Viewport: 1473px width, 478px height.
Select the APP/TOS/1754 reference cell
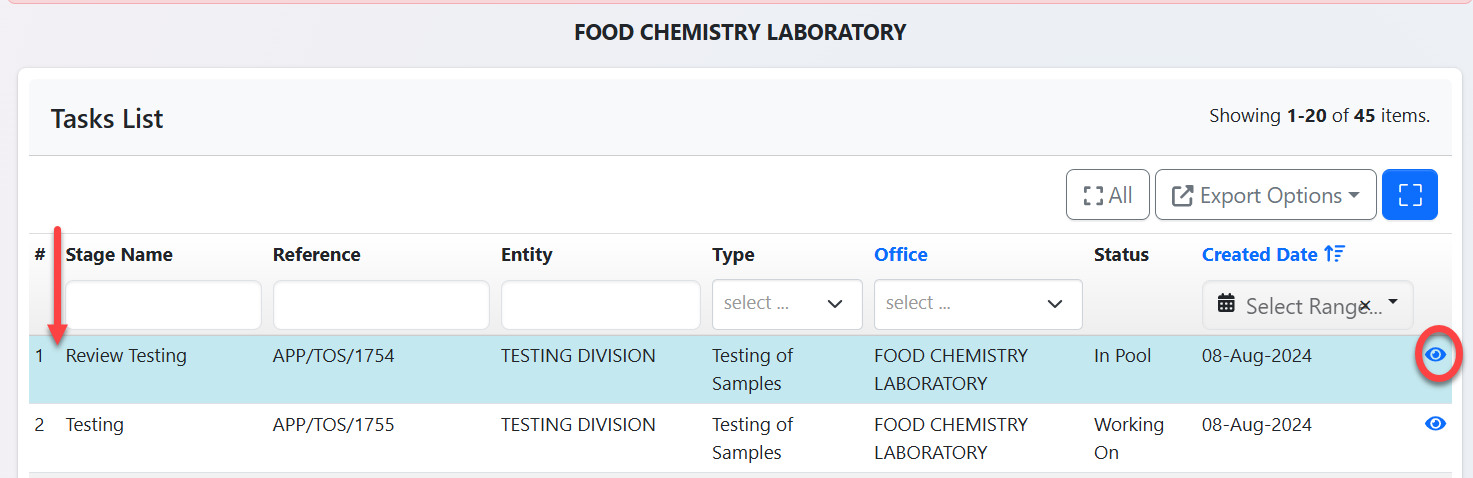[333, 356]
